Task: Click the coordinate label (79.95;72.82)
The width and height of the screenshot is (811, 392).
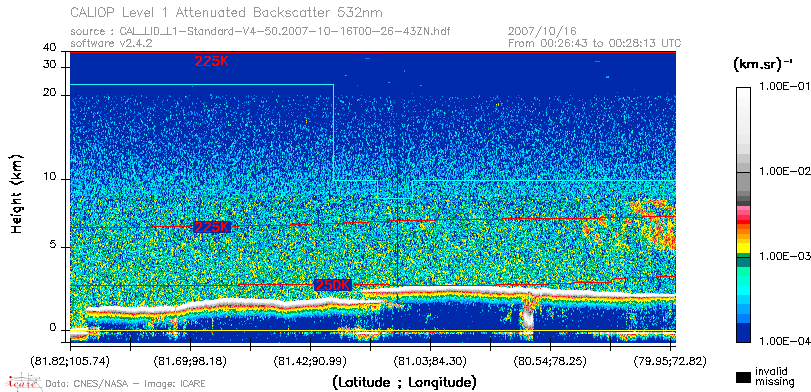Action: coord(670,360)
